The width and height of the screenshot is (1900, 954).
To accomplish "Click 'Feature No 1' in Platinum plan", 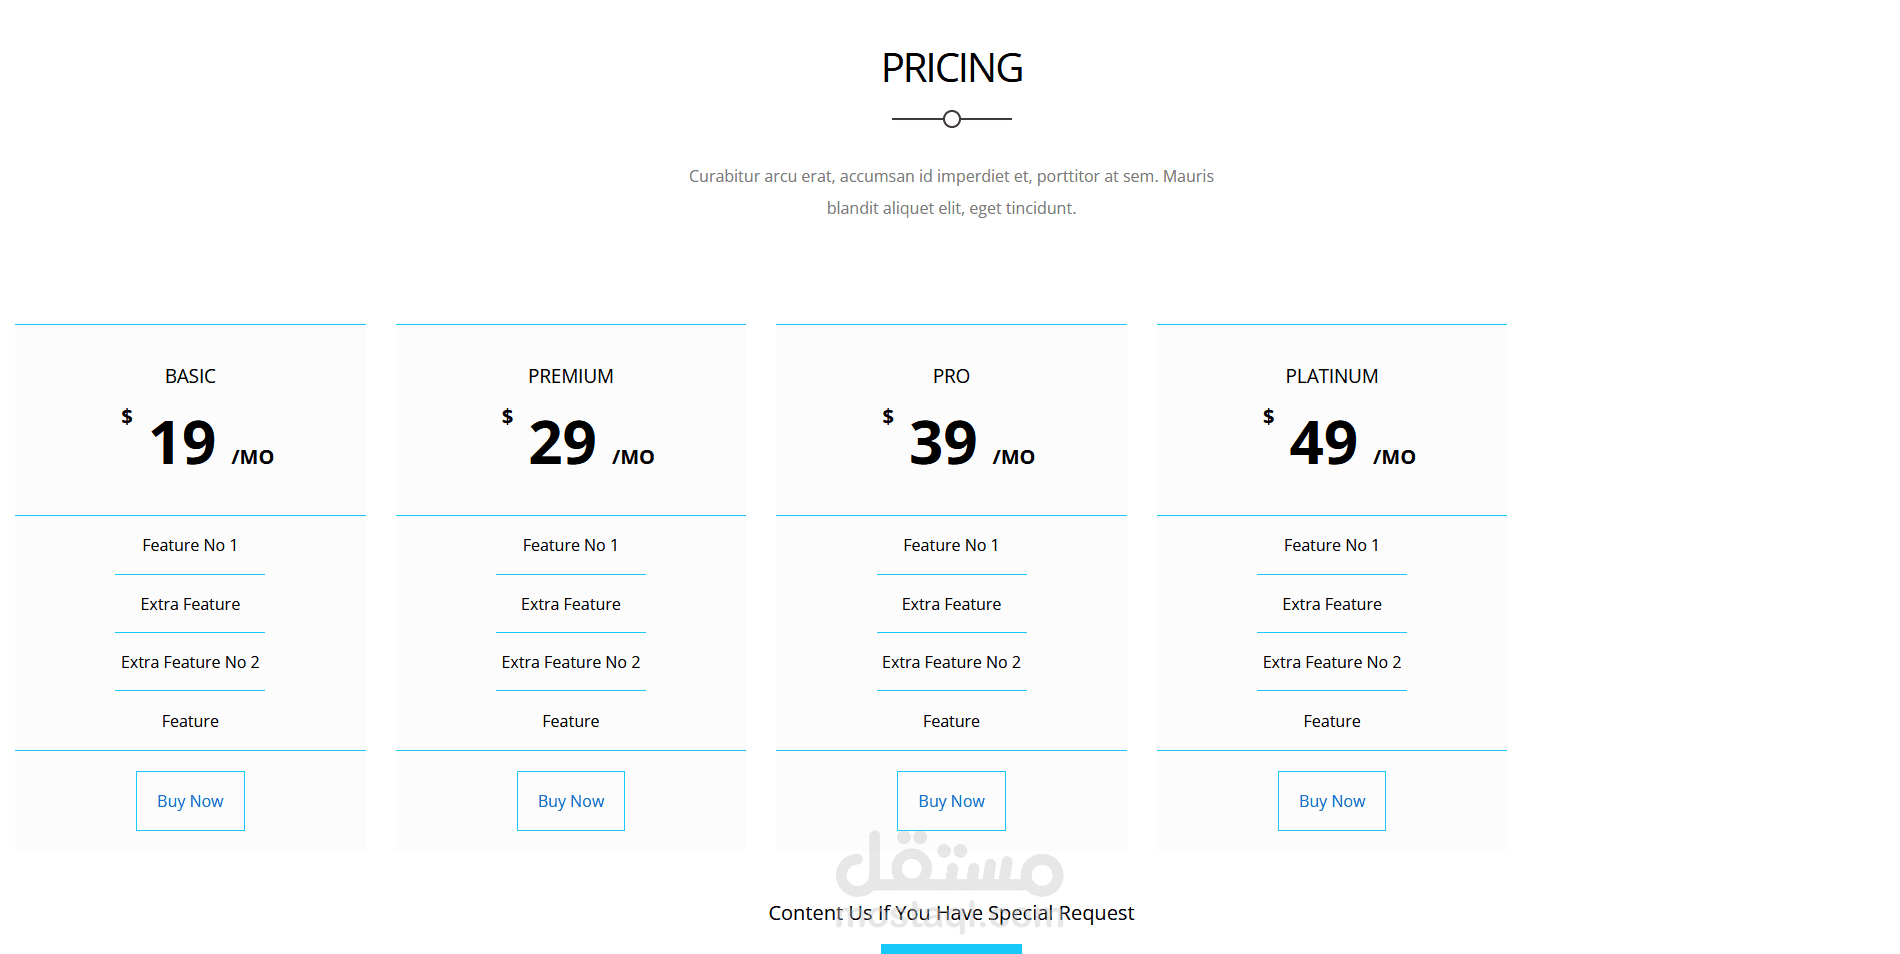I will click(1332, 545).
